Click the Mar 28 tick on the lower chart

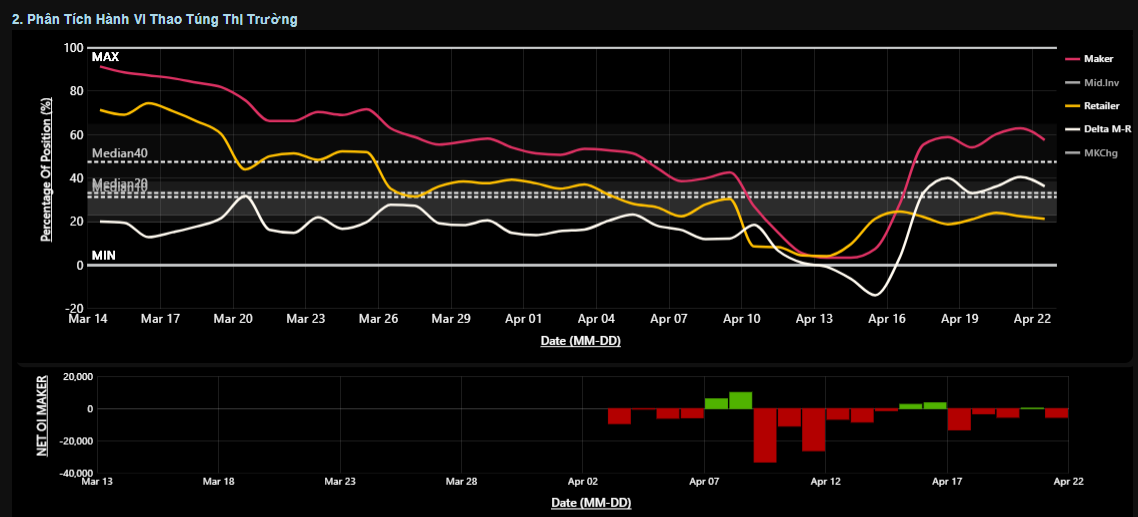(x=461, y=482)
